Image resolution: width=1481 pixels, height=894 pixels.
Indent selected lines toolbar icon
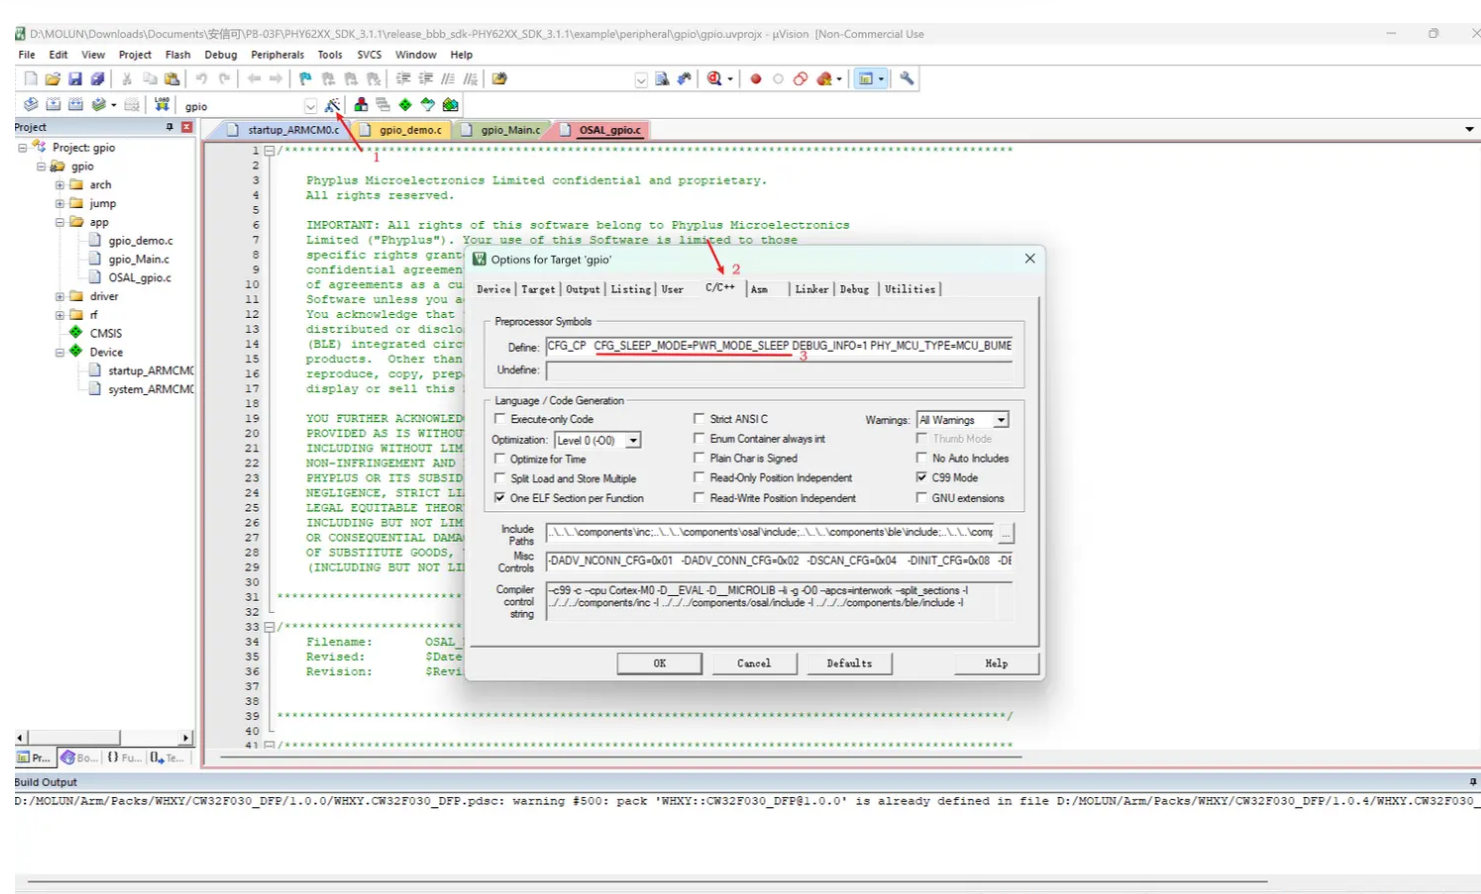click(x=403, y=79)
